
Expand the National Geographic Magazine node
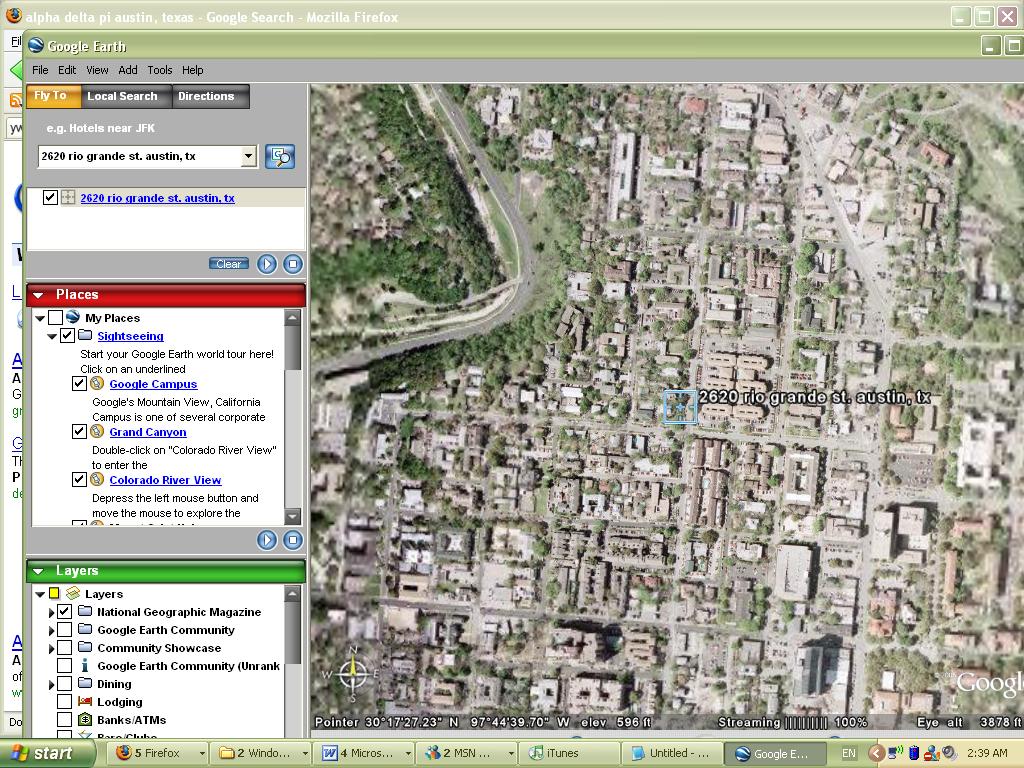point(52,613)
